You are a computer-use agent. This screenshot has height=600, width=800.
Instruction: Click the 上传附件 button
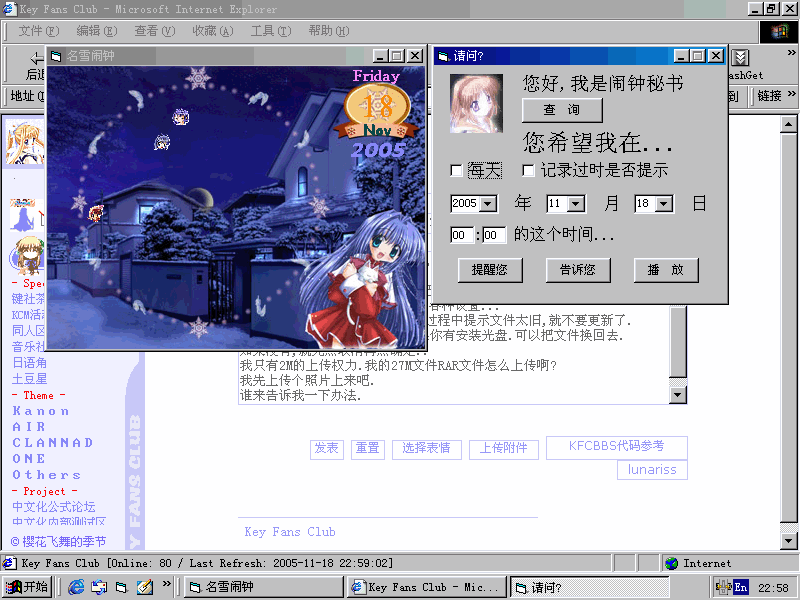[504, 449]
